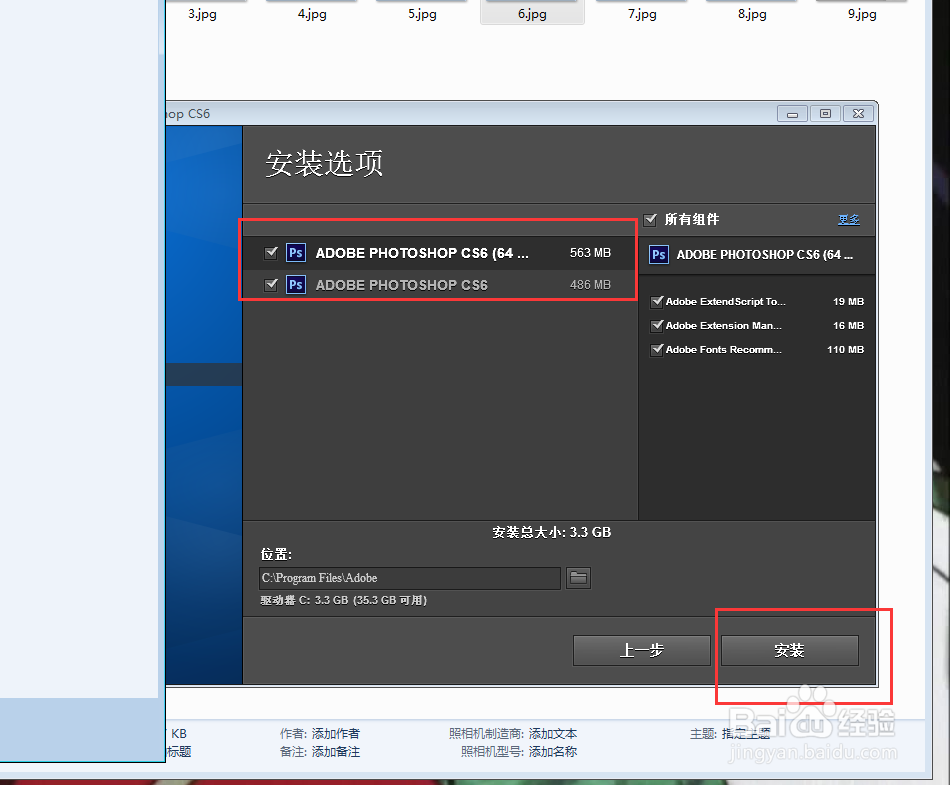The image size is (950, 785).
Task: Open the folder browse icon beside install path
Action: pos(578,578)
